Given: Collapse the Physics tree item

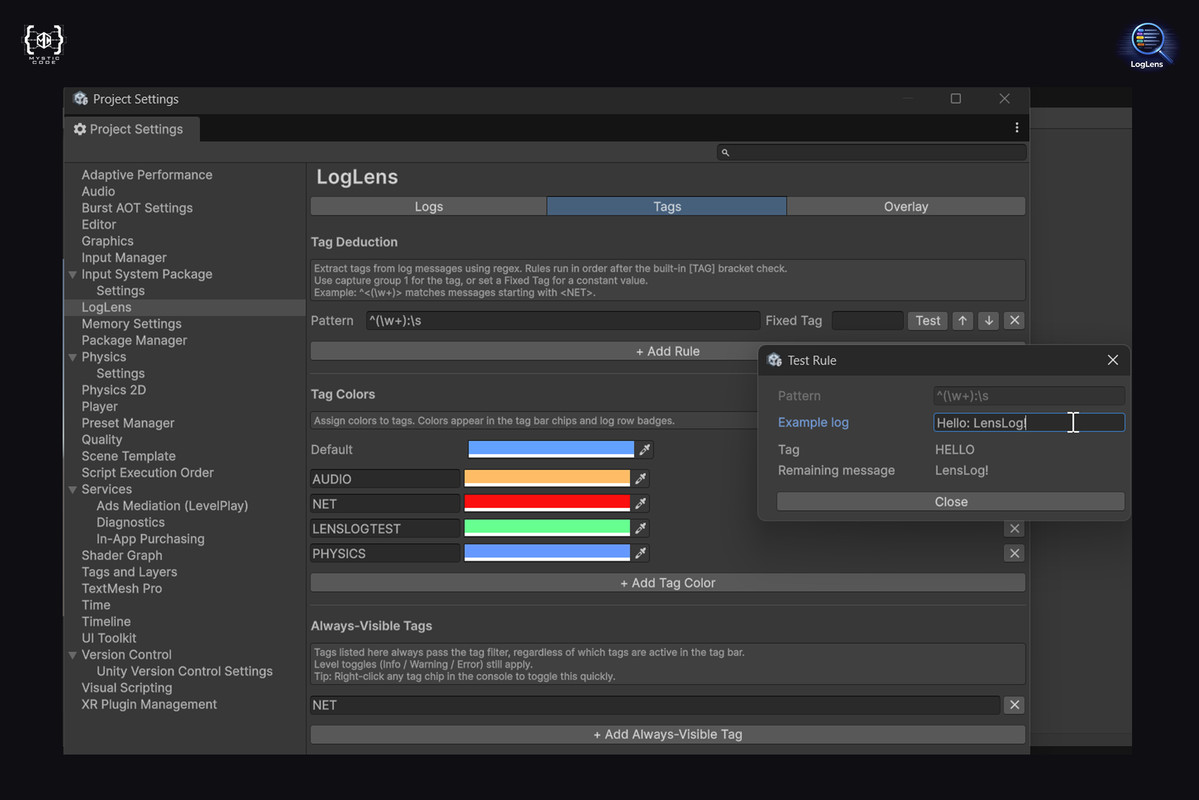Looking at the screenshot, I should pyautogui.click(x=73, y=357).
